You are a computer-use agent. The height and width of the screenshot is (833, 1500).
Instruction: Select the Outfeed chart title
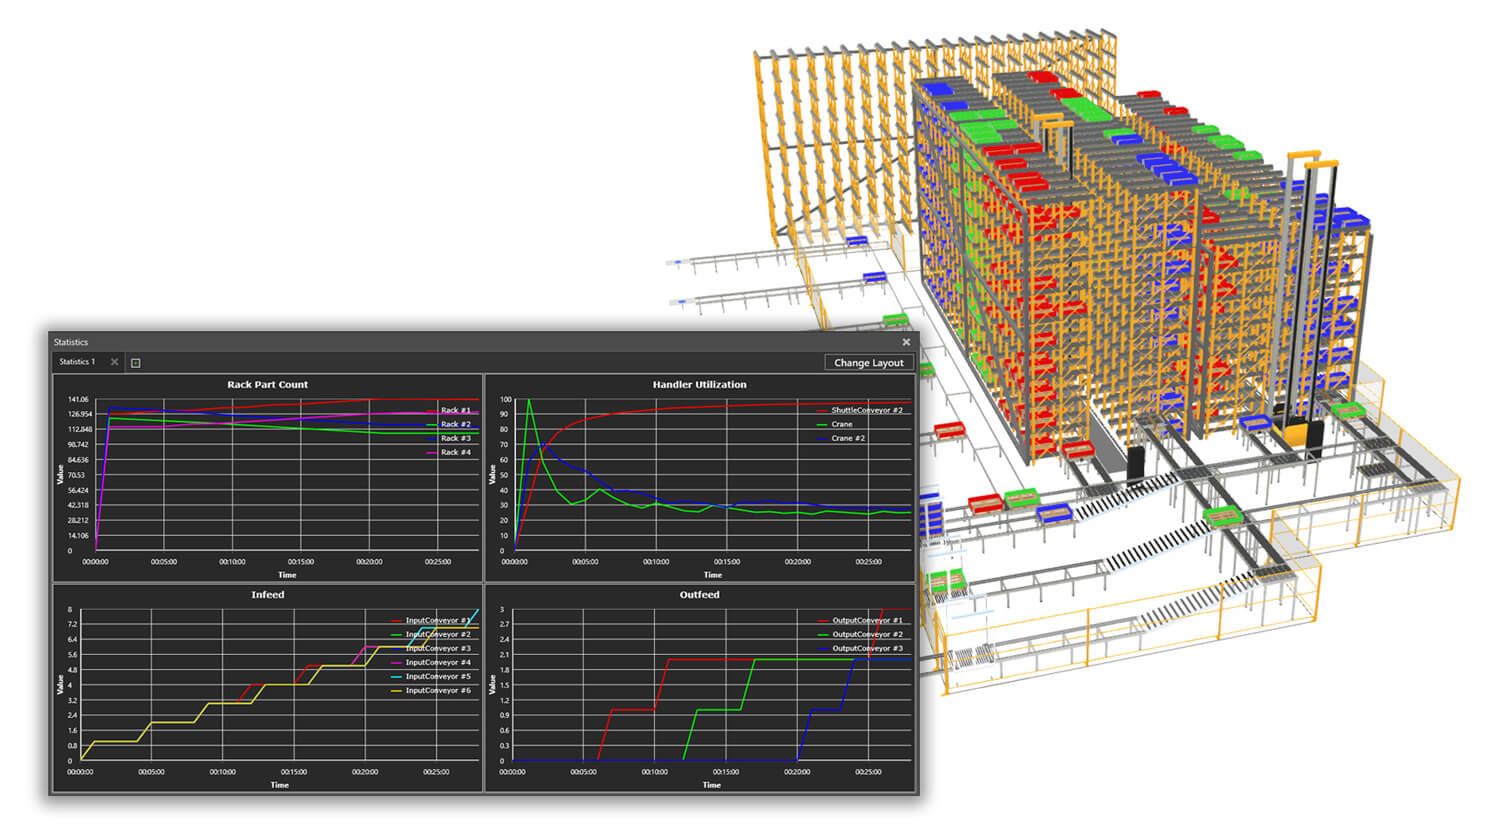(x=699, y=594)
